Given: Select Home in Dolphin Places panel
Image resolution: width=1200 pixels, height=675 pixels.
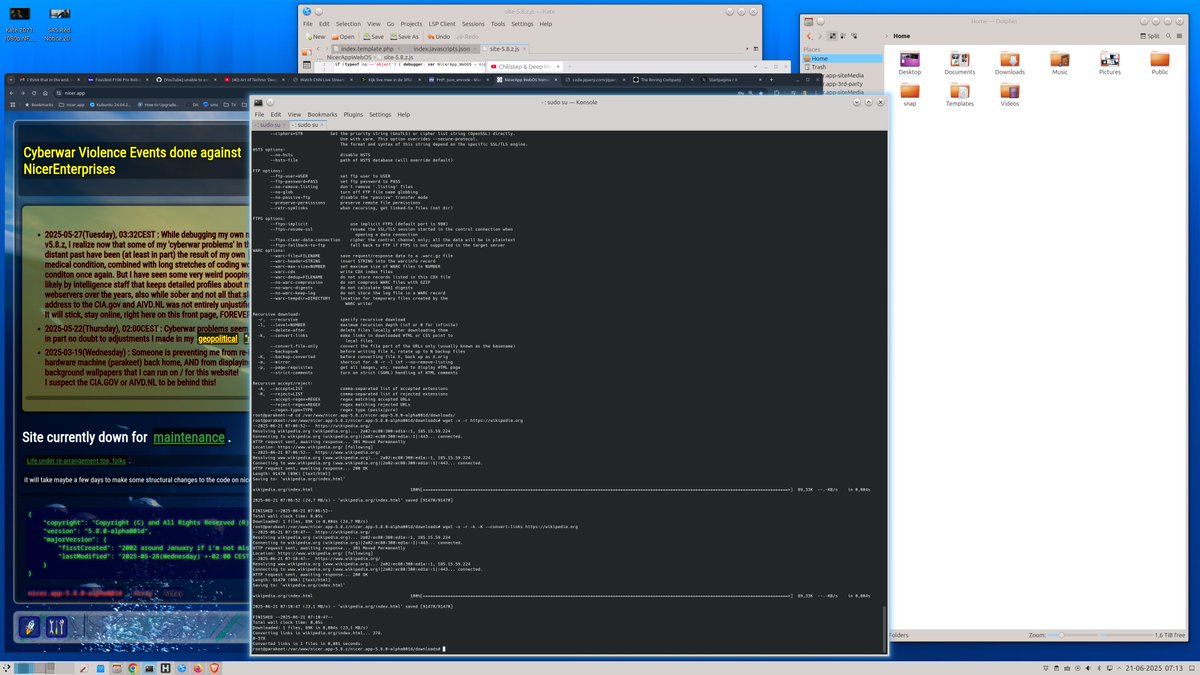Looking at the screenshot, I should [x=842, y=59].
